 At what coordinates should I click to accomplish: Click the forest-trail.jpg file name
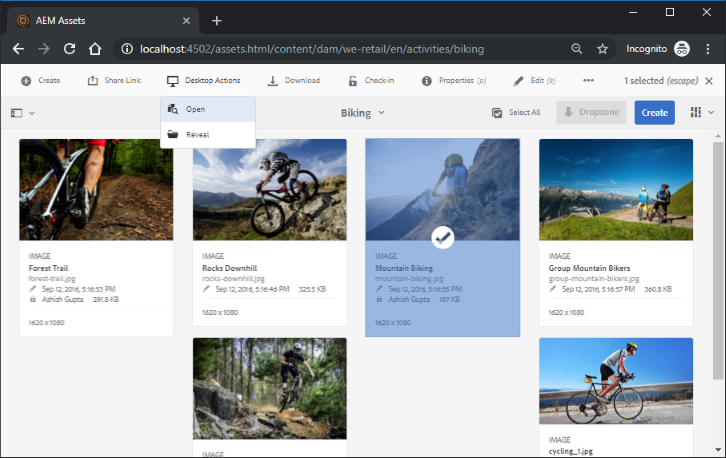point(52,278)
